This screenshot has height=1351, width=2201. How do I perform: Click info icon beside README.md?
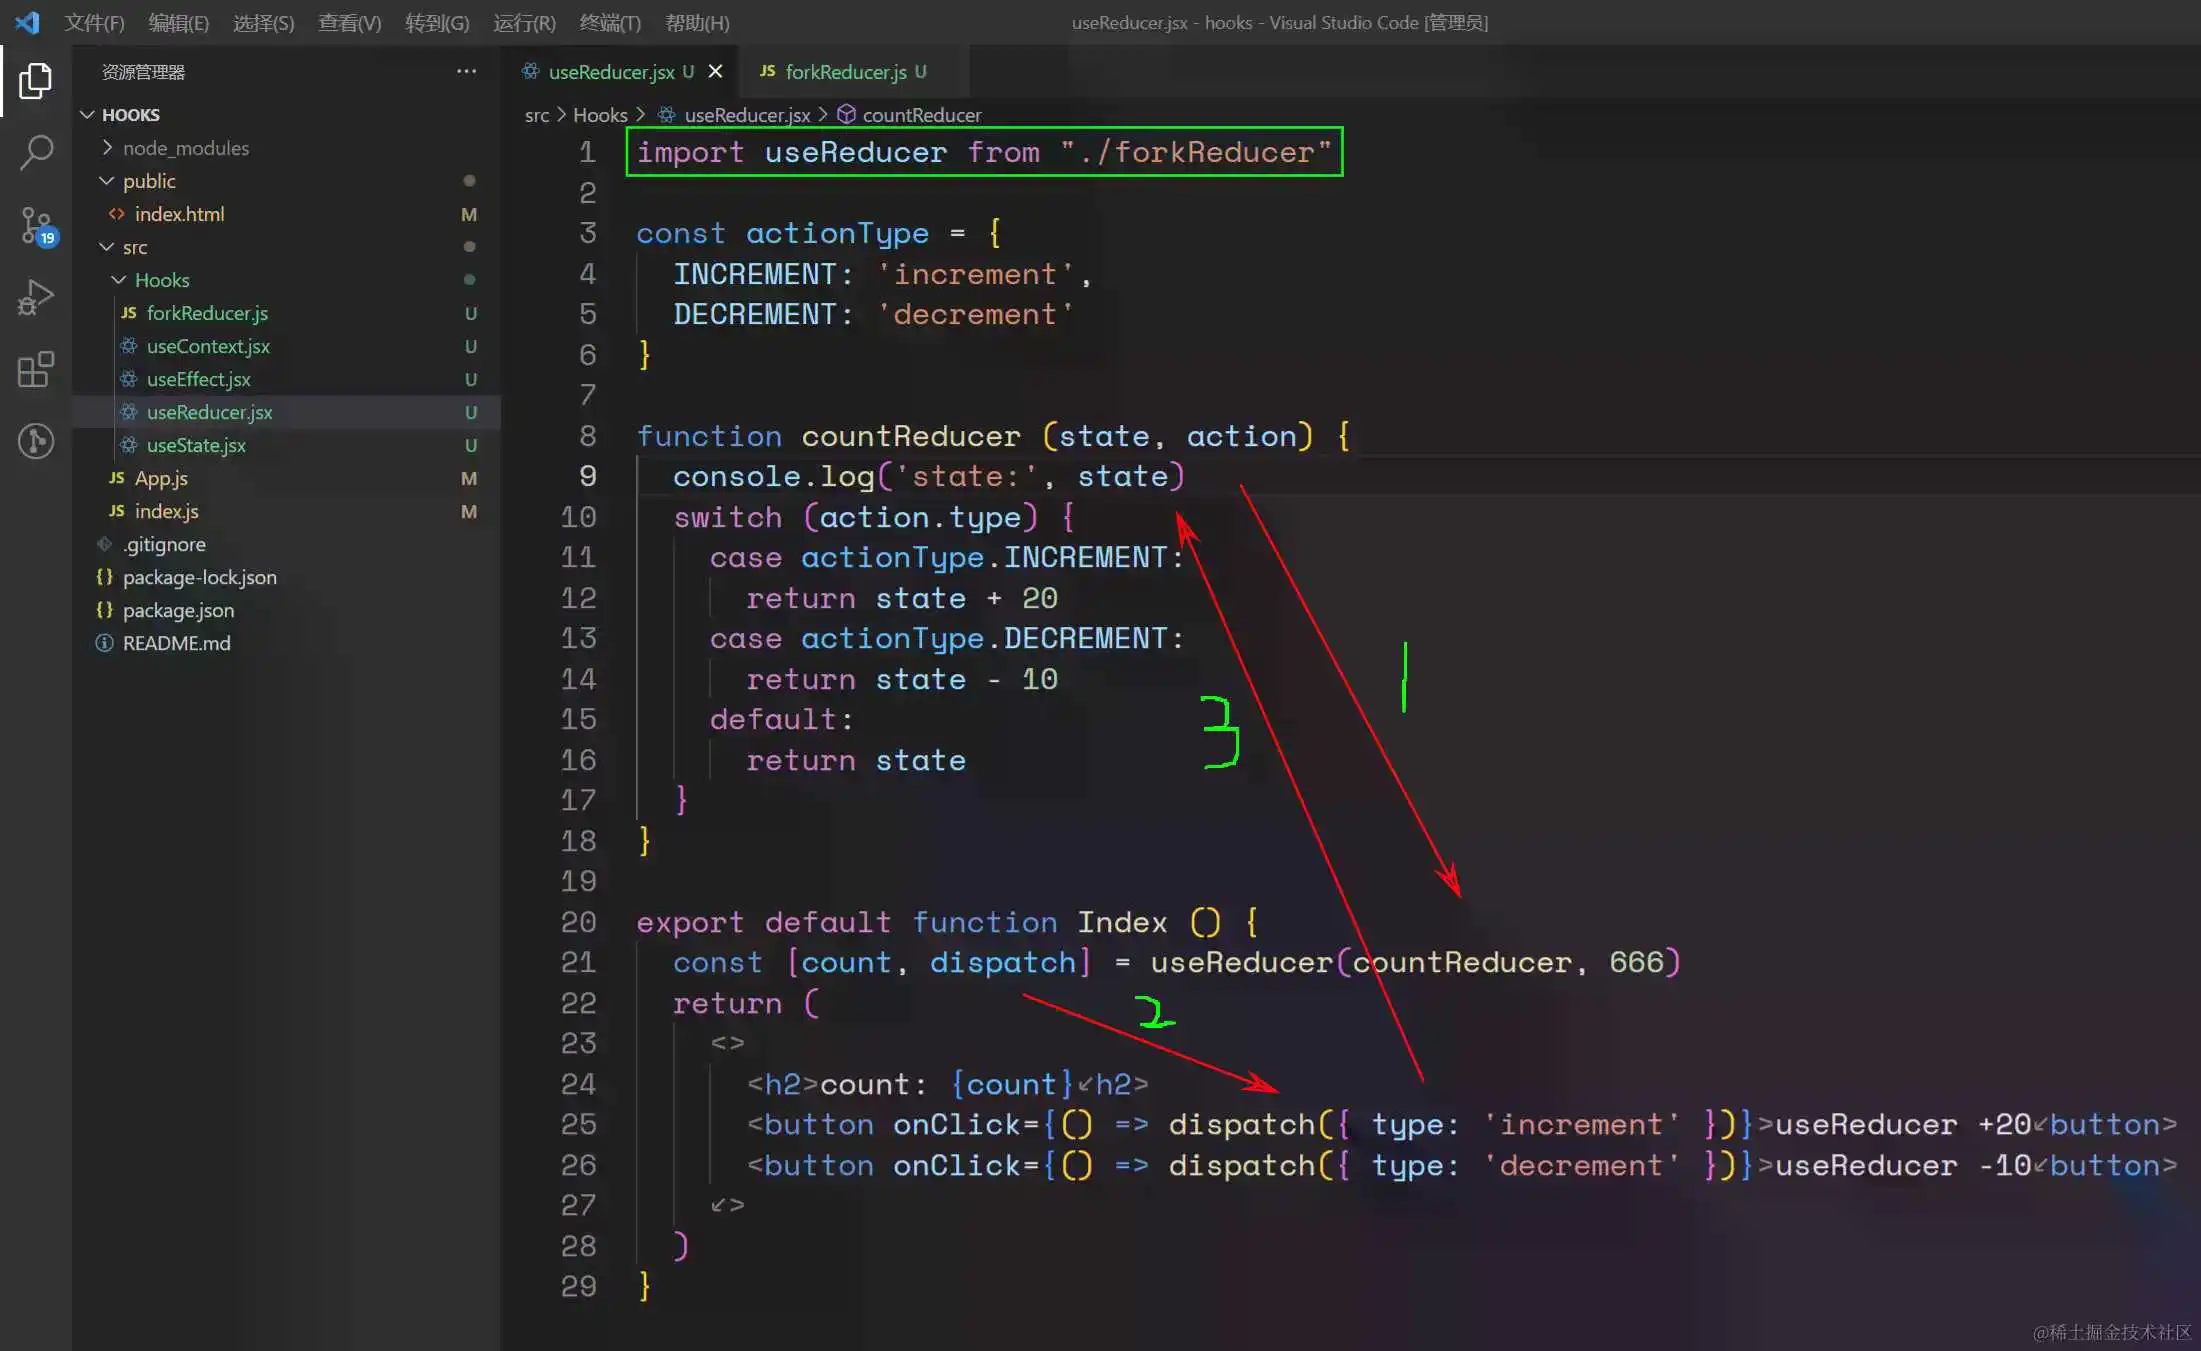click(105, 643)
